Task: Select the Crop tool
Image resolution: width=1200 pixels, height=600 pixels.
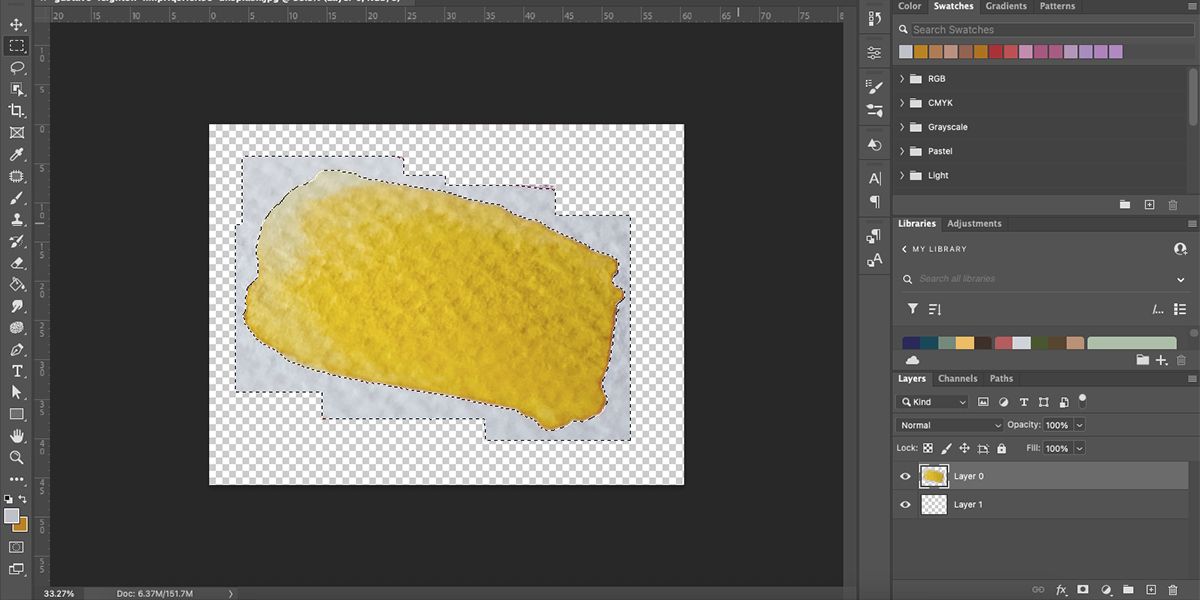Action: (x=16, y=110)
